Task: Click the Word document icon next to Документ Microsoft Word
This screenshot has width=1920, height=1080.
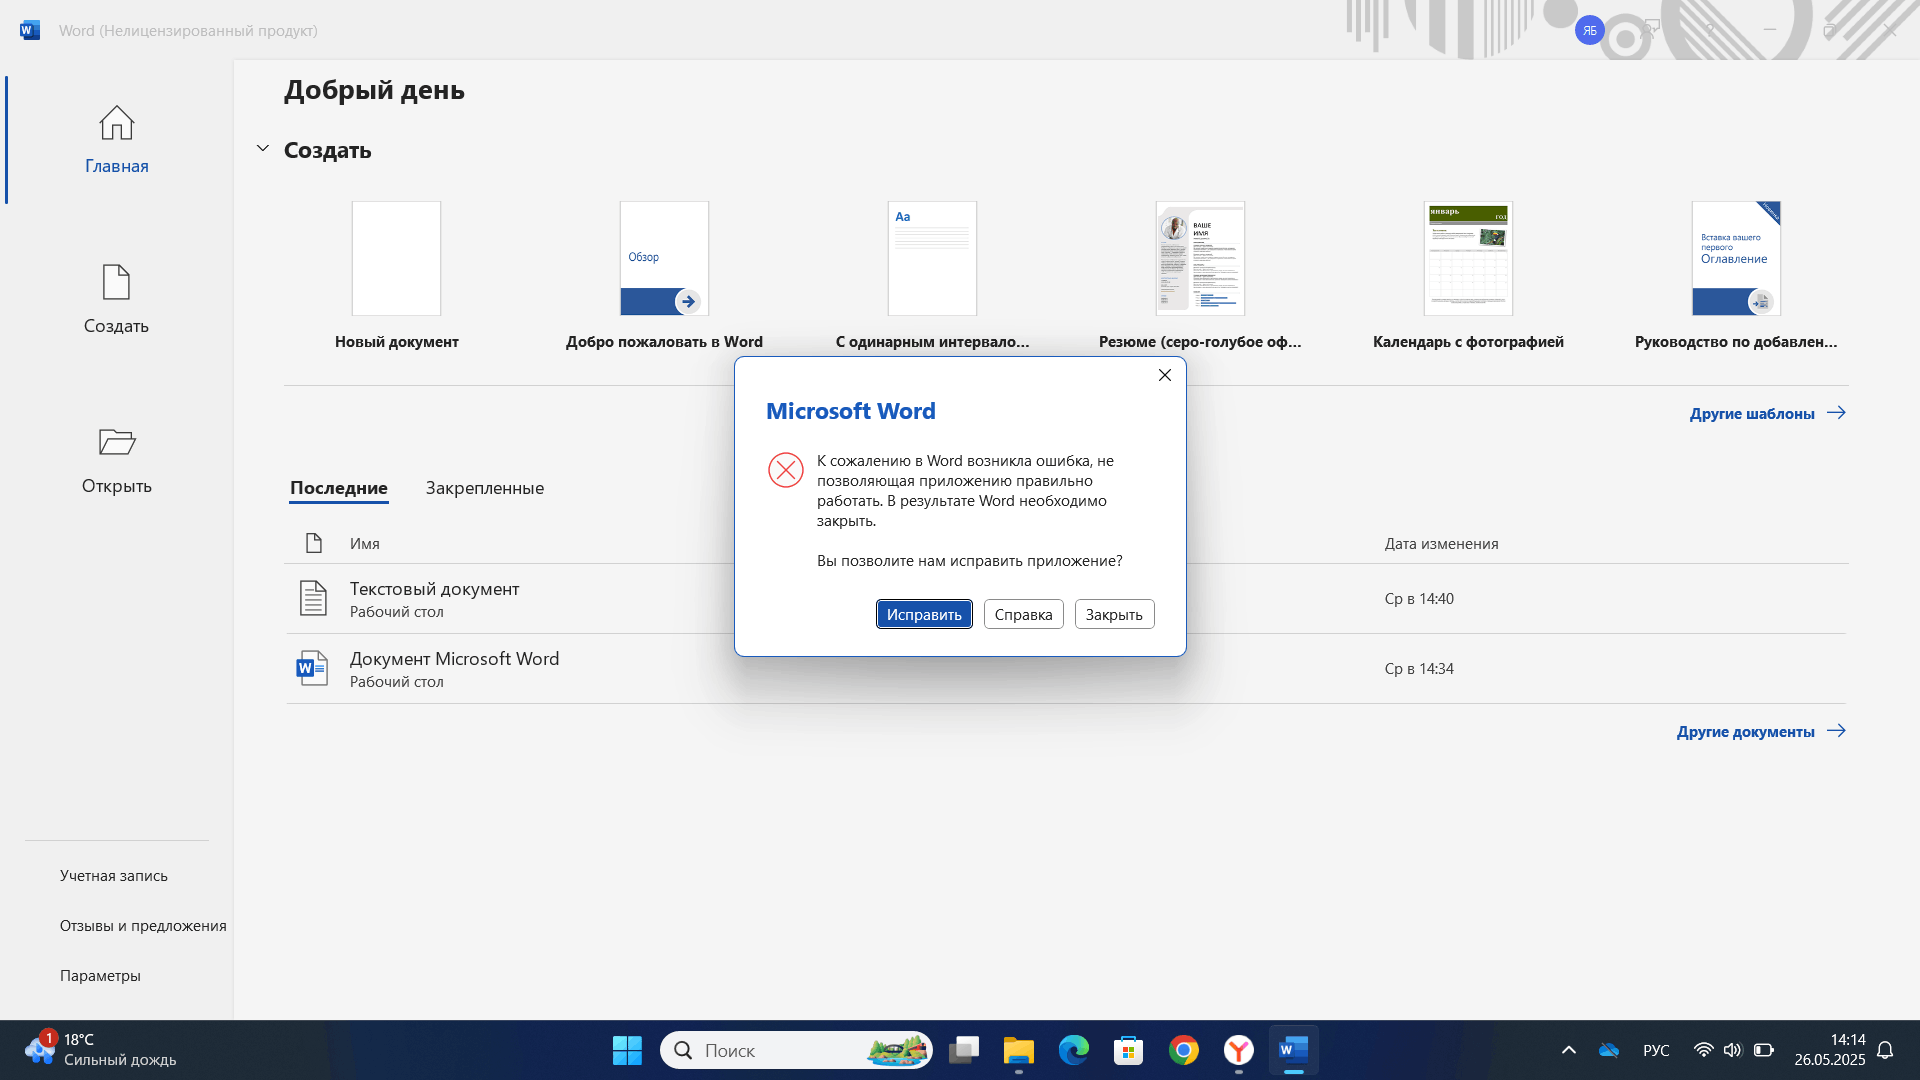Action: [x=312, y=668]
